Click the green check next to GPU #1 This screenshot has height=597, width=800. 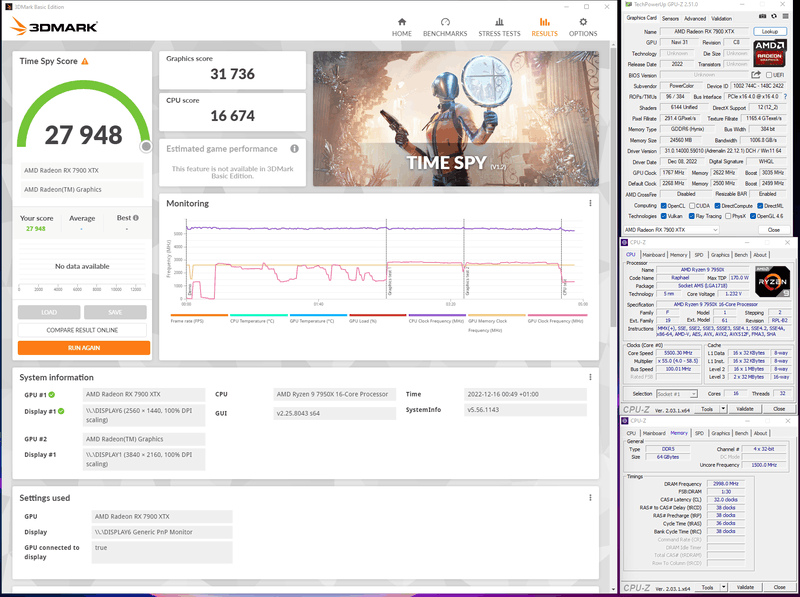pyautogui.click(x=52, y=394)
